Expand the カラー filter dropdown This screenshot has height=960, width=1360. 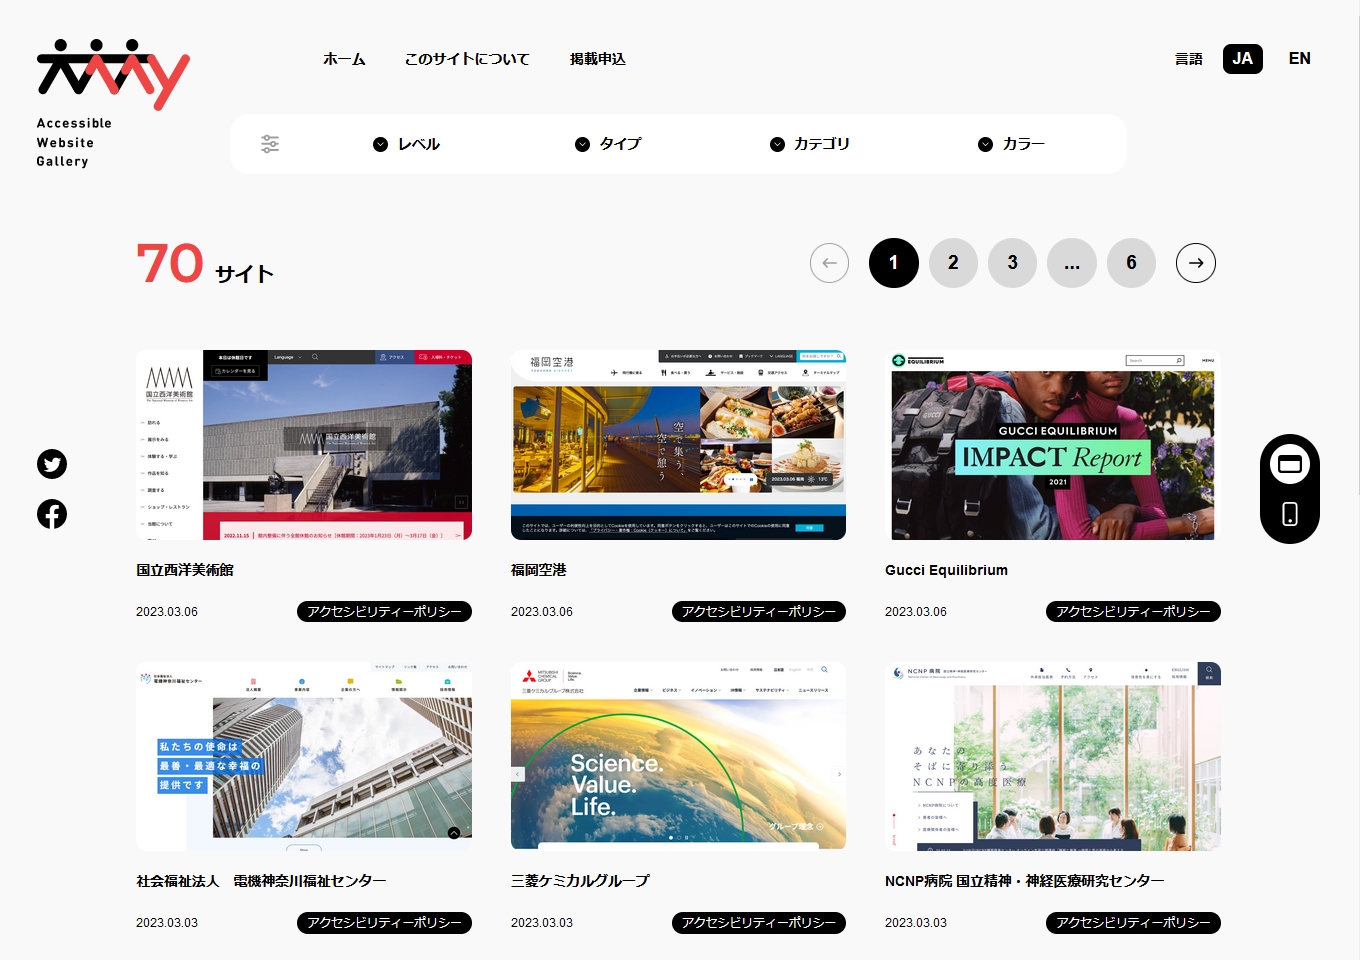click(1011, 144)
